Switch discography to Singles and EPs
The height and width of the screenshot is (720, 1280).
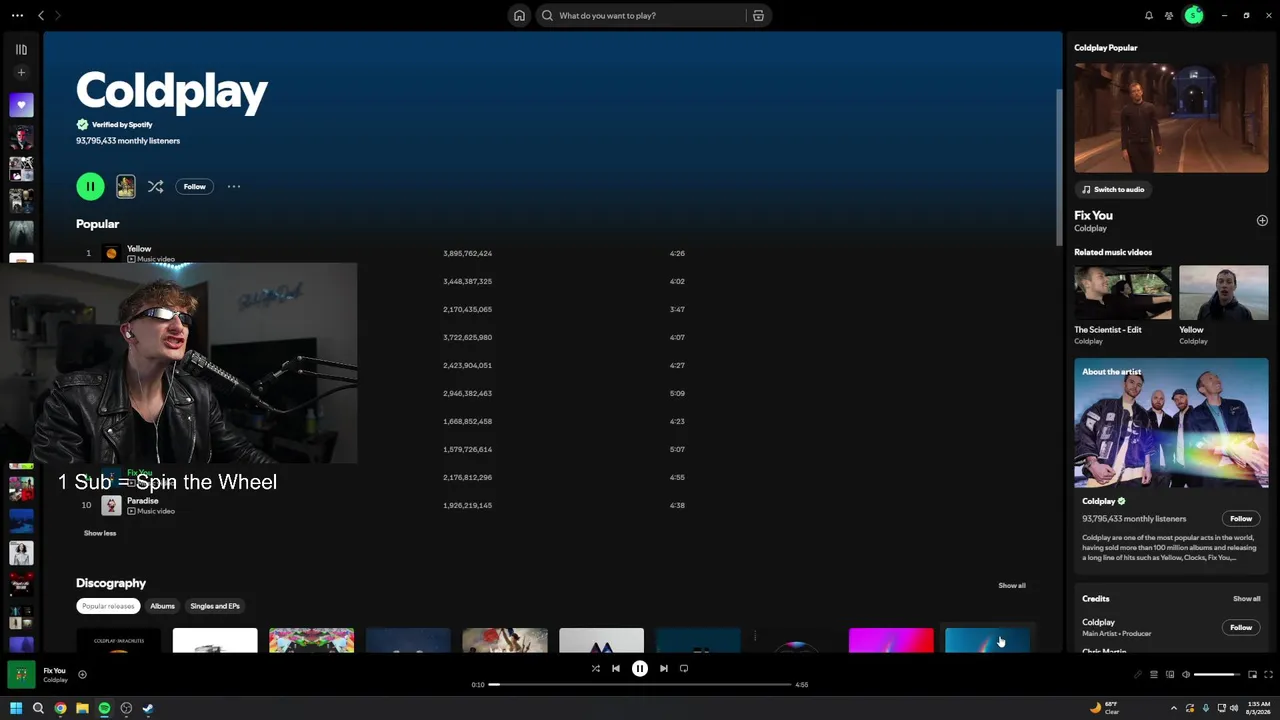215,606
